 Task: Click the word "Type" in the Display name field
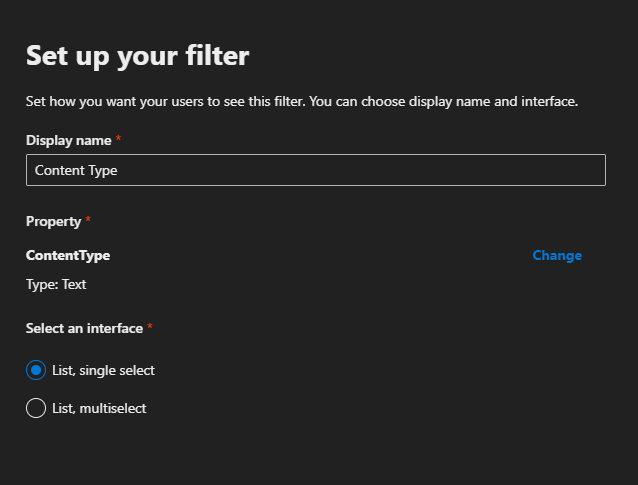pos(102,170)
